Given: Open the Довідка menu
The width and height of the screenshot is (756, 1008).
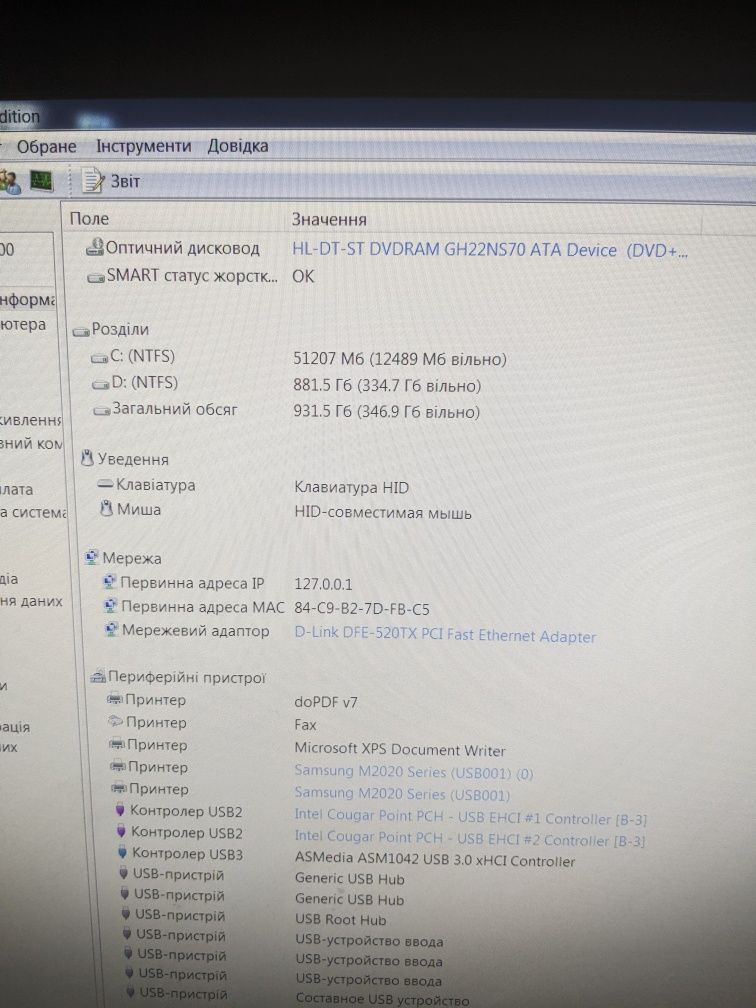Looking at the screenshot, I should (x=238, y=146).
